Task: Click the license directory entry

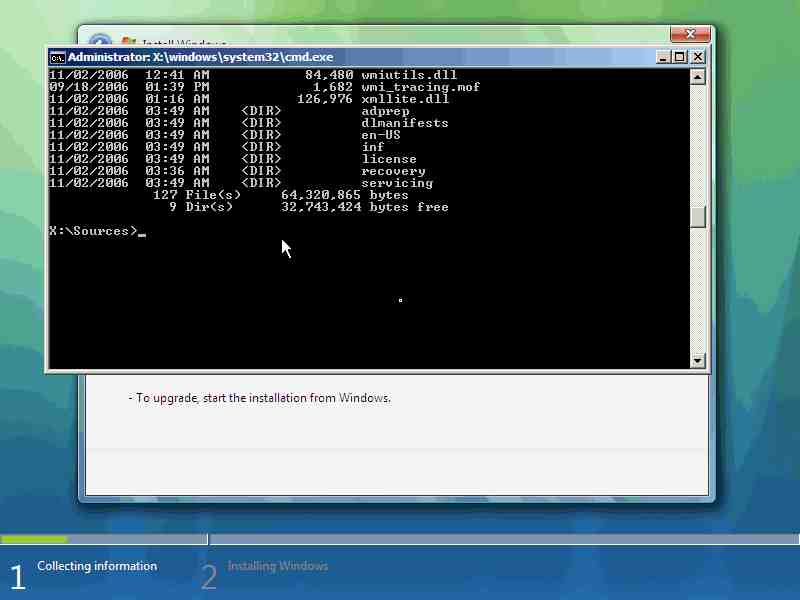Action: [389, 159]
